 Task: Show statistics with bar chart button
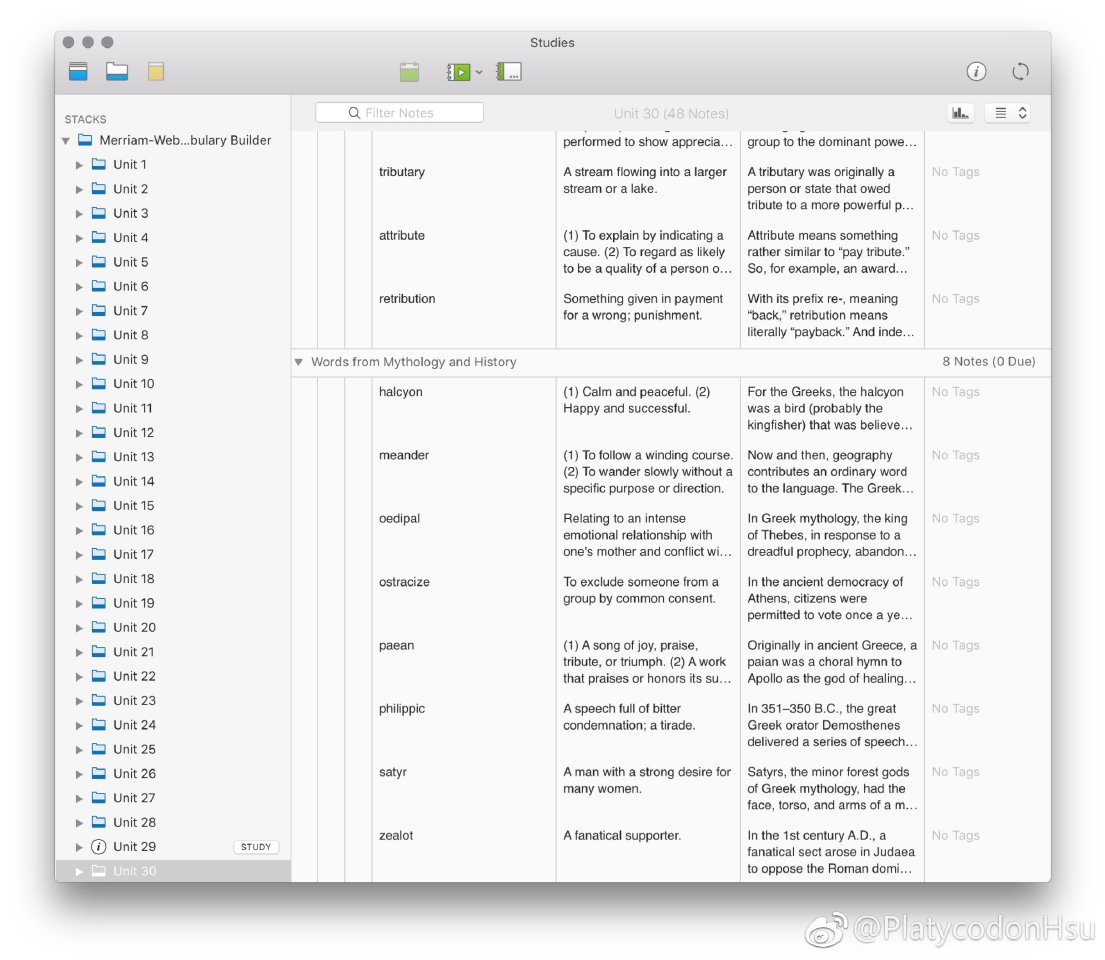960,113
